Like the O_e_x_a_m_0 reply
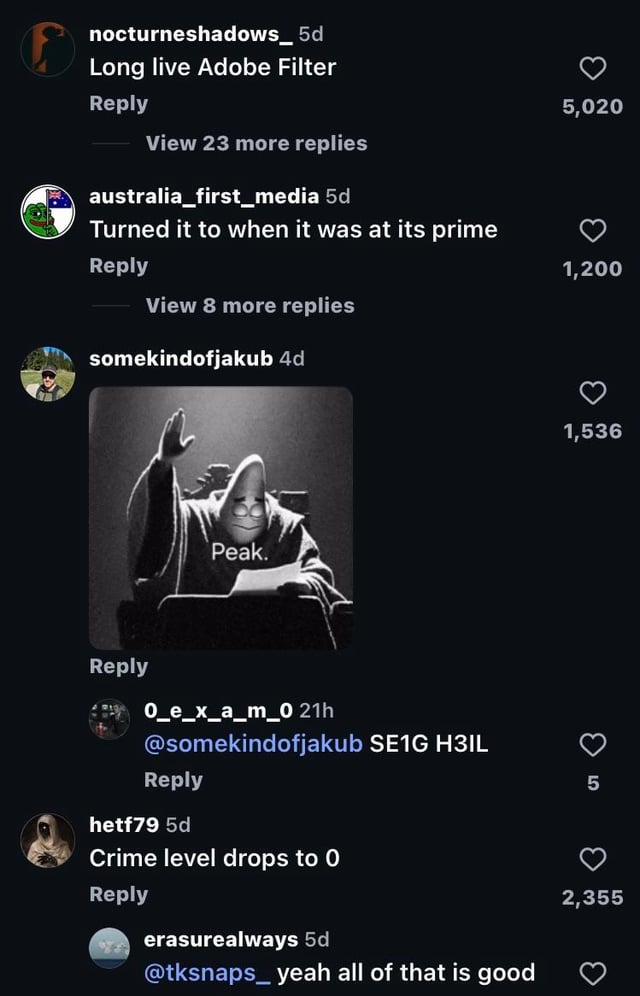The image size is (640, 996). tap(593, 745)
